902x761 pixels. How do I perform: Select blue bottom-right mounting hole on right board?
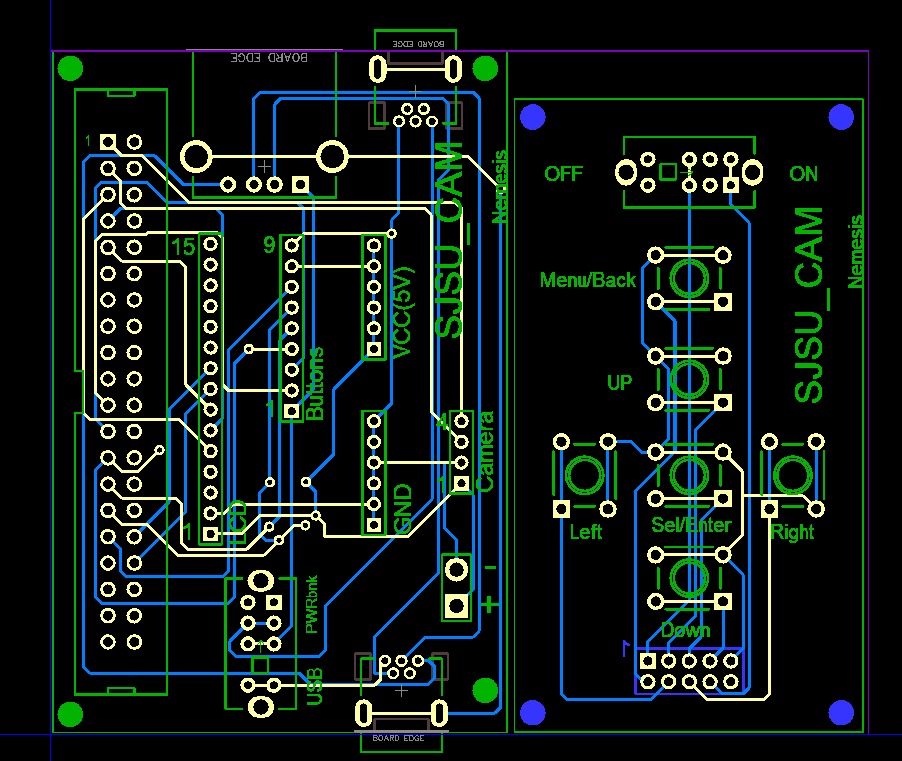(x=841, y=712)
